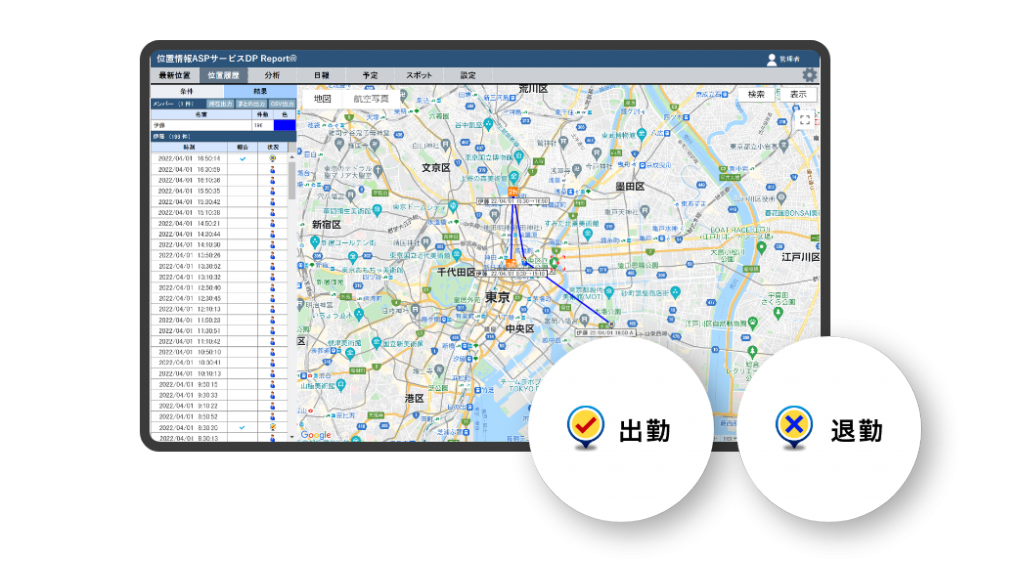Select the 2022/04/01 9:10:22 history row

point(219,406)
